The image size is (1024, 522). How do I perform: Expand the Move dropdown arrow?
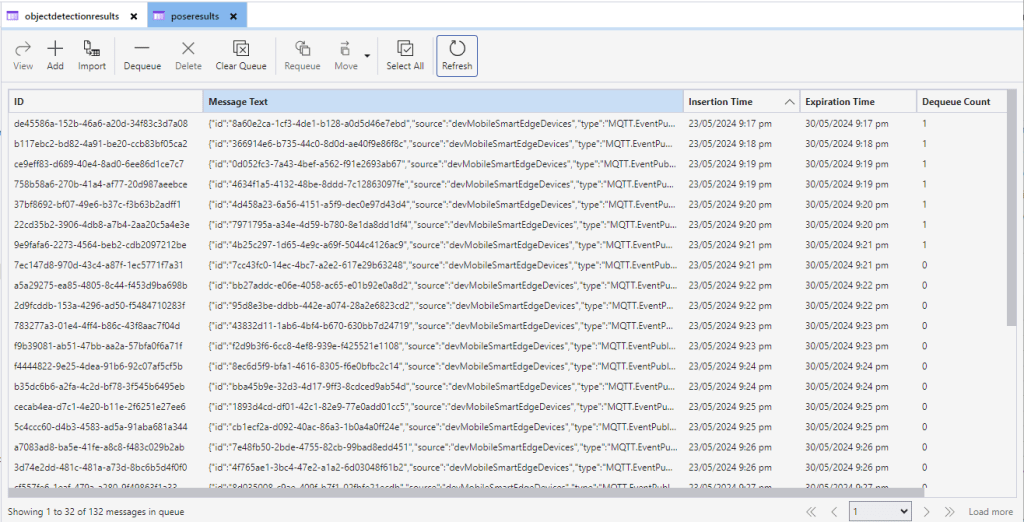[x=367, y=55]
